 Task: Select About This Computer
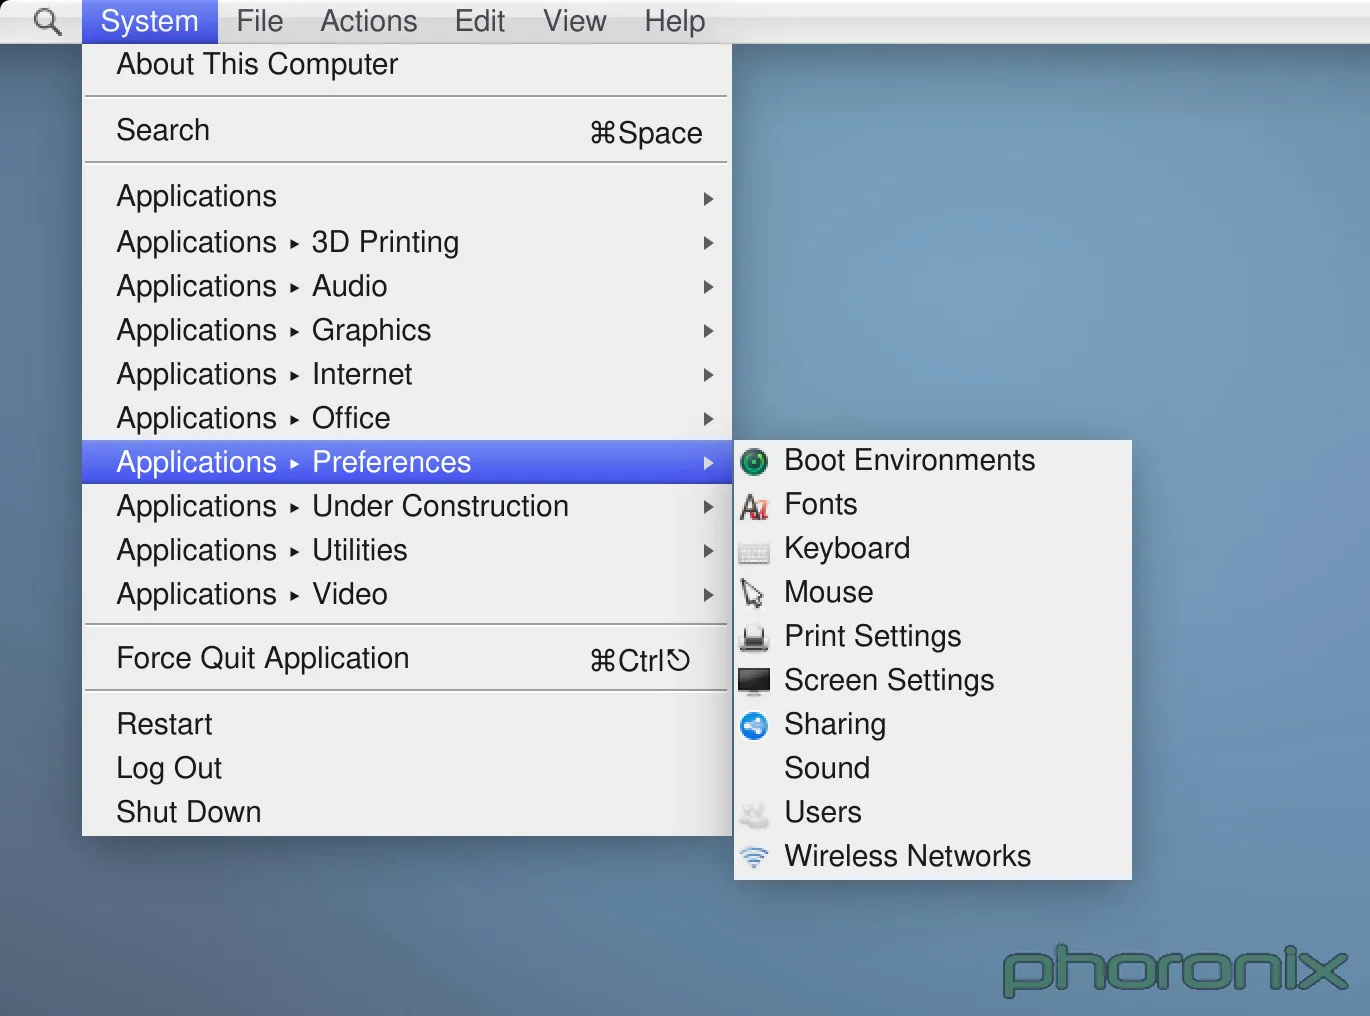257,64
